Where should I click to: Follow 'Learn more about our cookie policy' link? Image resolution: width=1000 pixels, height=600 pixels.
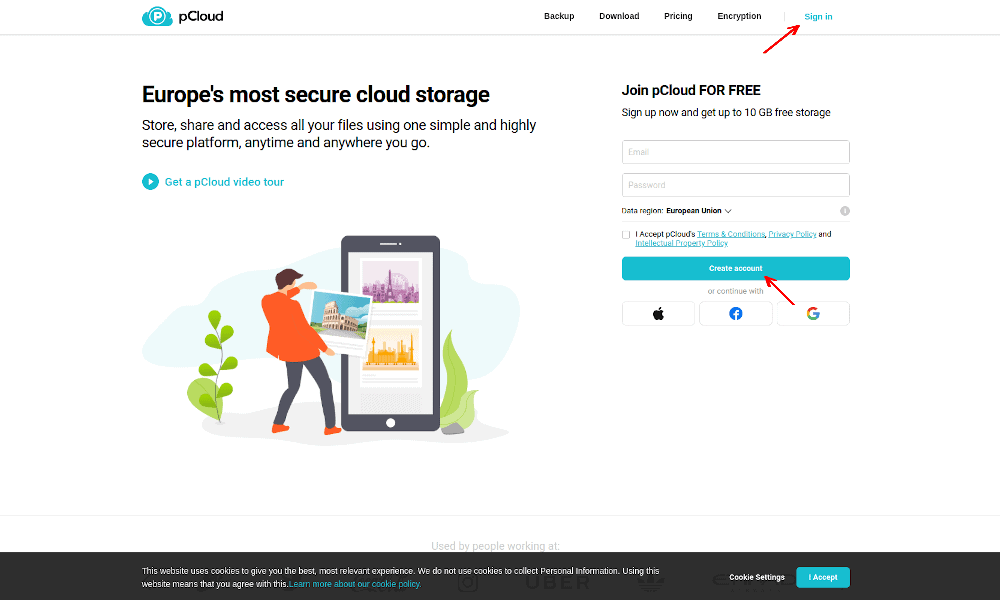[355, 584]
